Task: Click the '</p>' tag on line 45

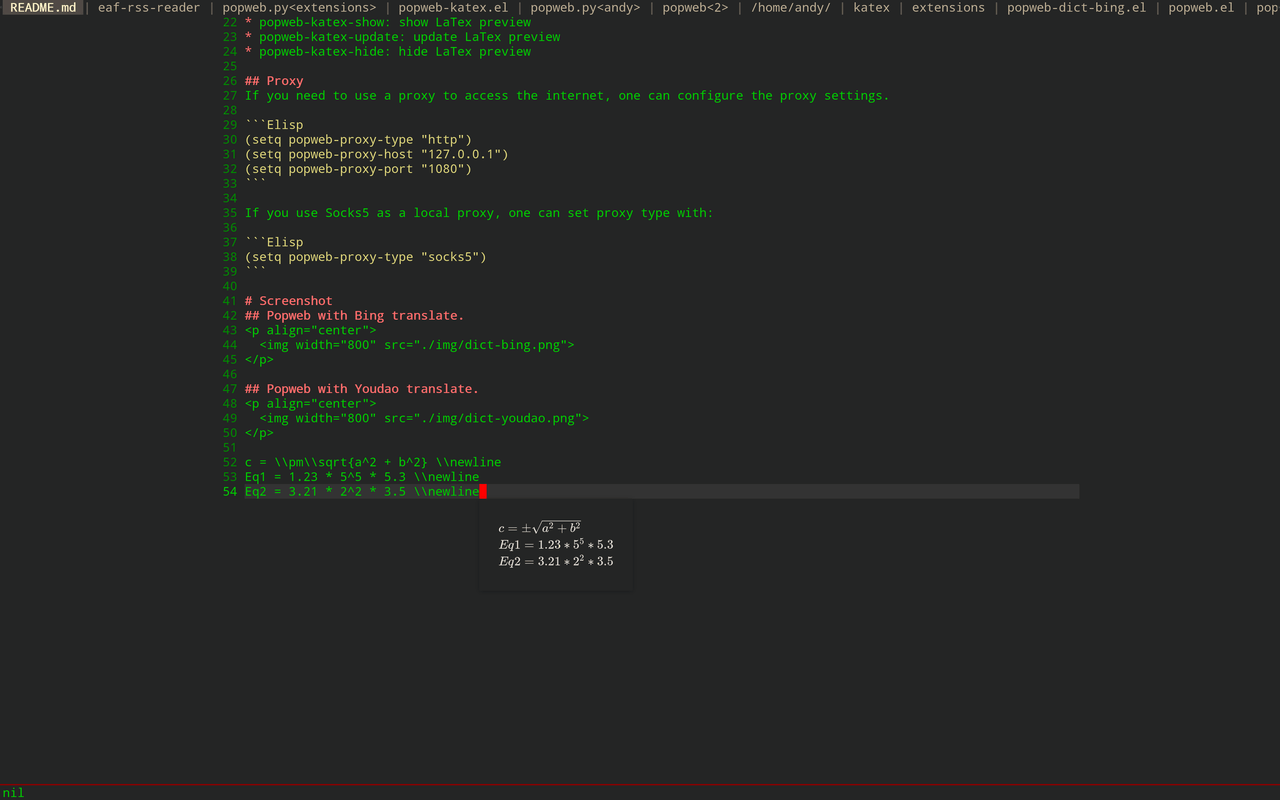Action: (x=259, y=360)
